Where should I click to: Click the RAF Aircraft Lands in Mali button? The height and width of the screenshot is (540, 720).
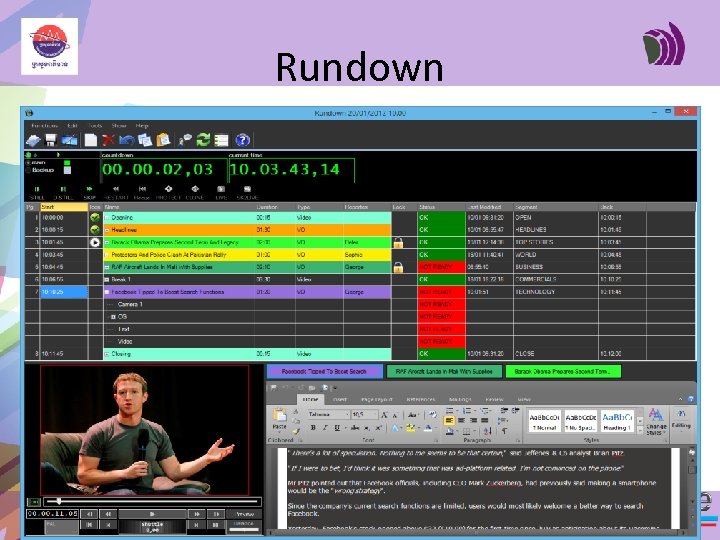click(x=444, y=371)
